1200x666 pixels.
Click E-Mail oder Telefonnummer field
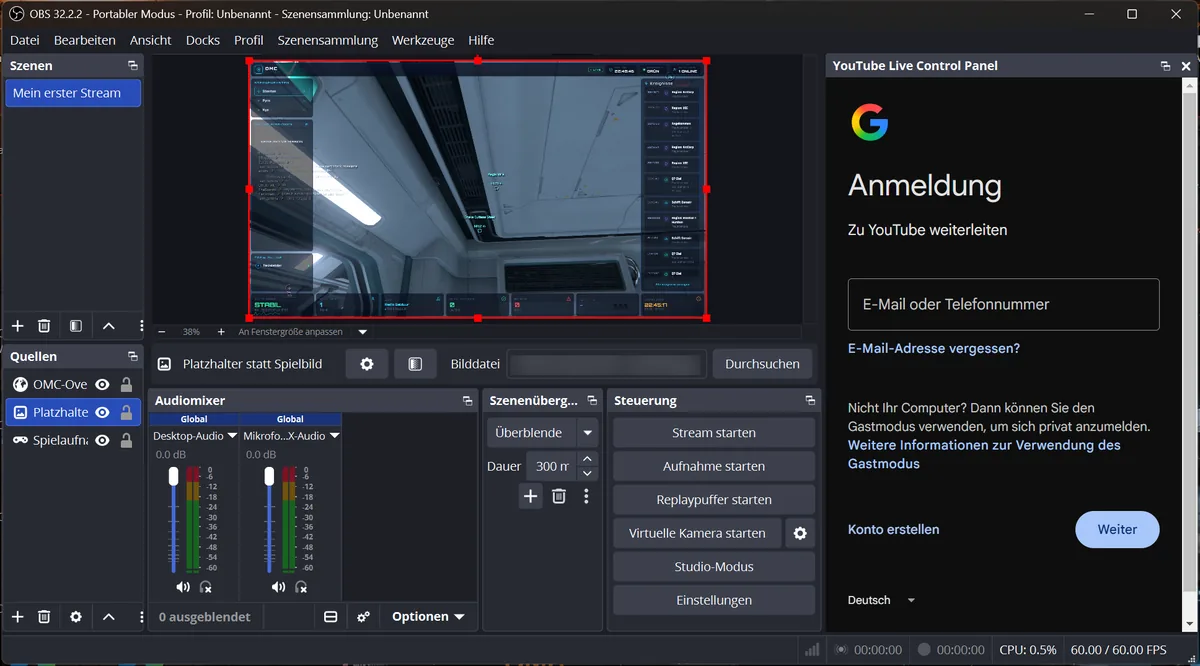[x=1003, y=304]
